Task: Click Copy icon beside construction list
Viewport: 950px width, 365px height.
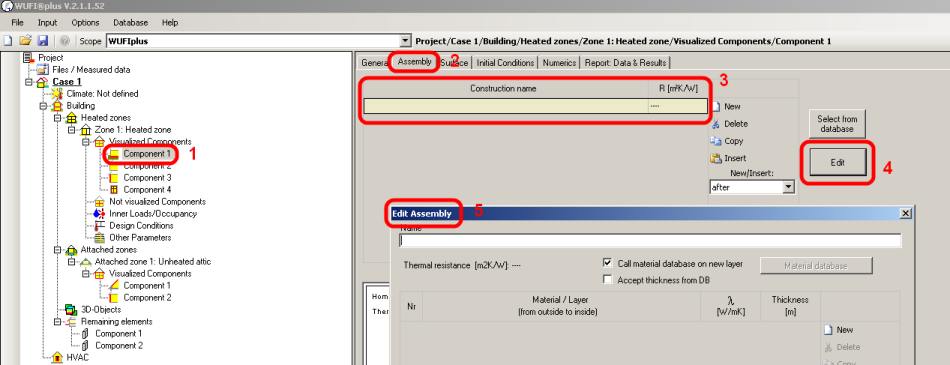Action: point(715,141)
